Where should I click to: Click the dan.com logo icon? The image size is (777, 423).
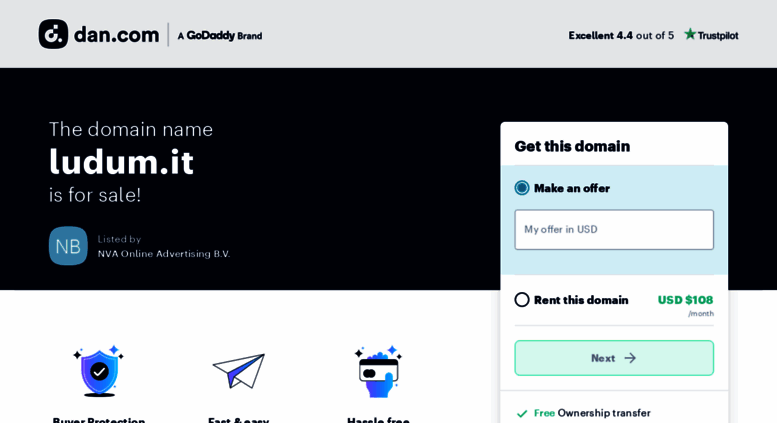tap(54, 34)
